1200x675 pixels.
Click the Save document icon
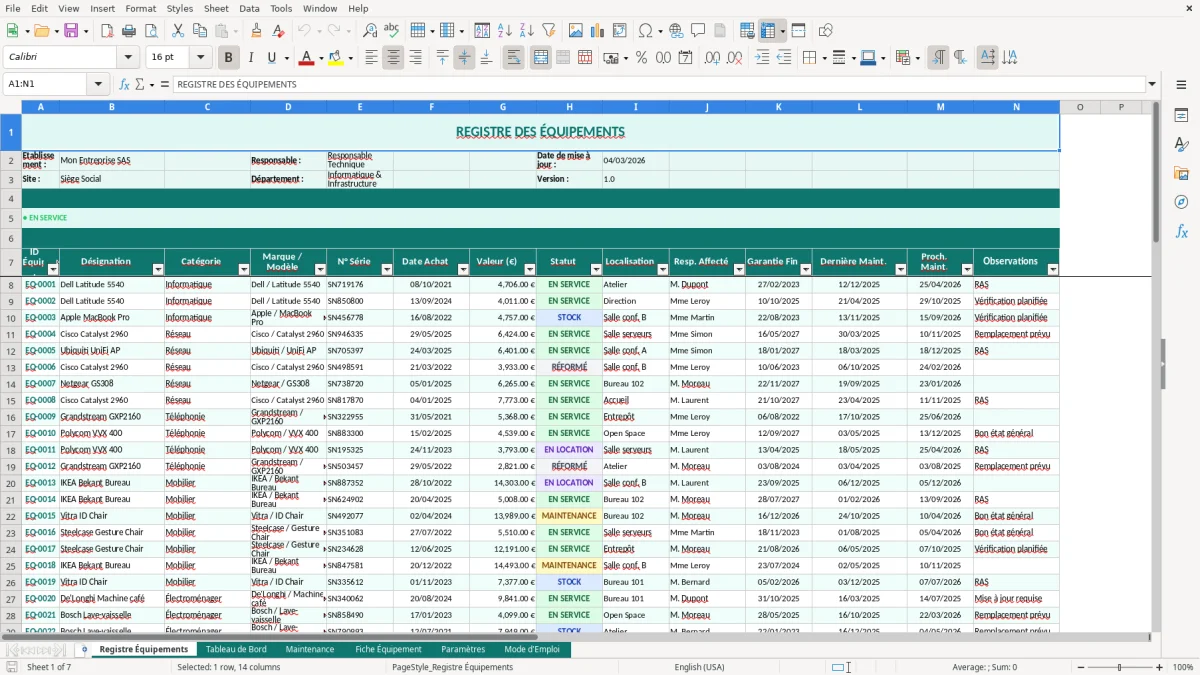coord(71,31)
